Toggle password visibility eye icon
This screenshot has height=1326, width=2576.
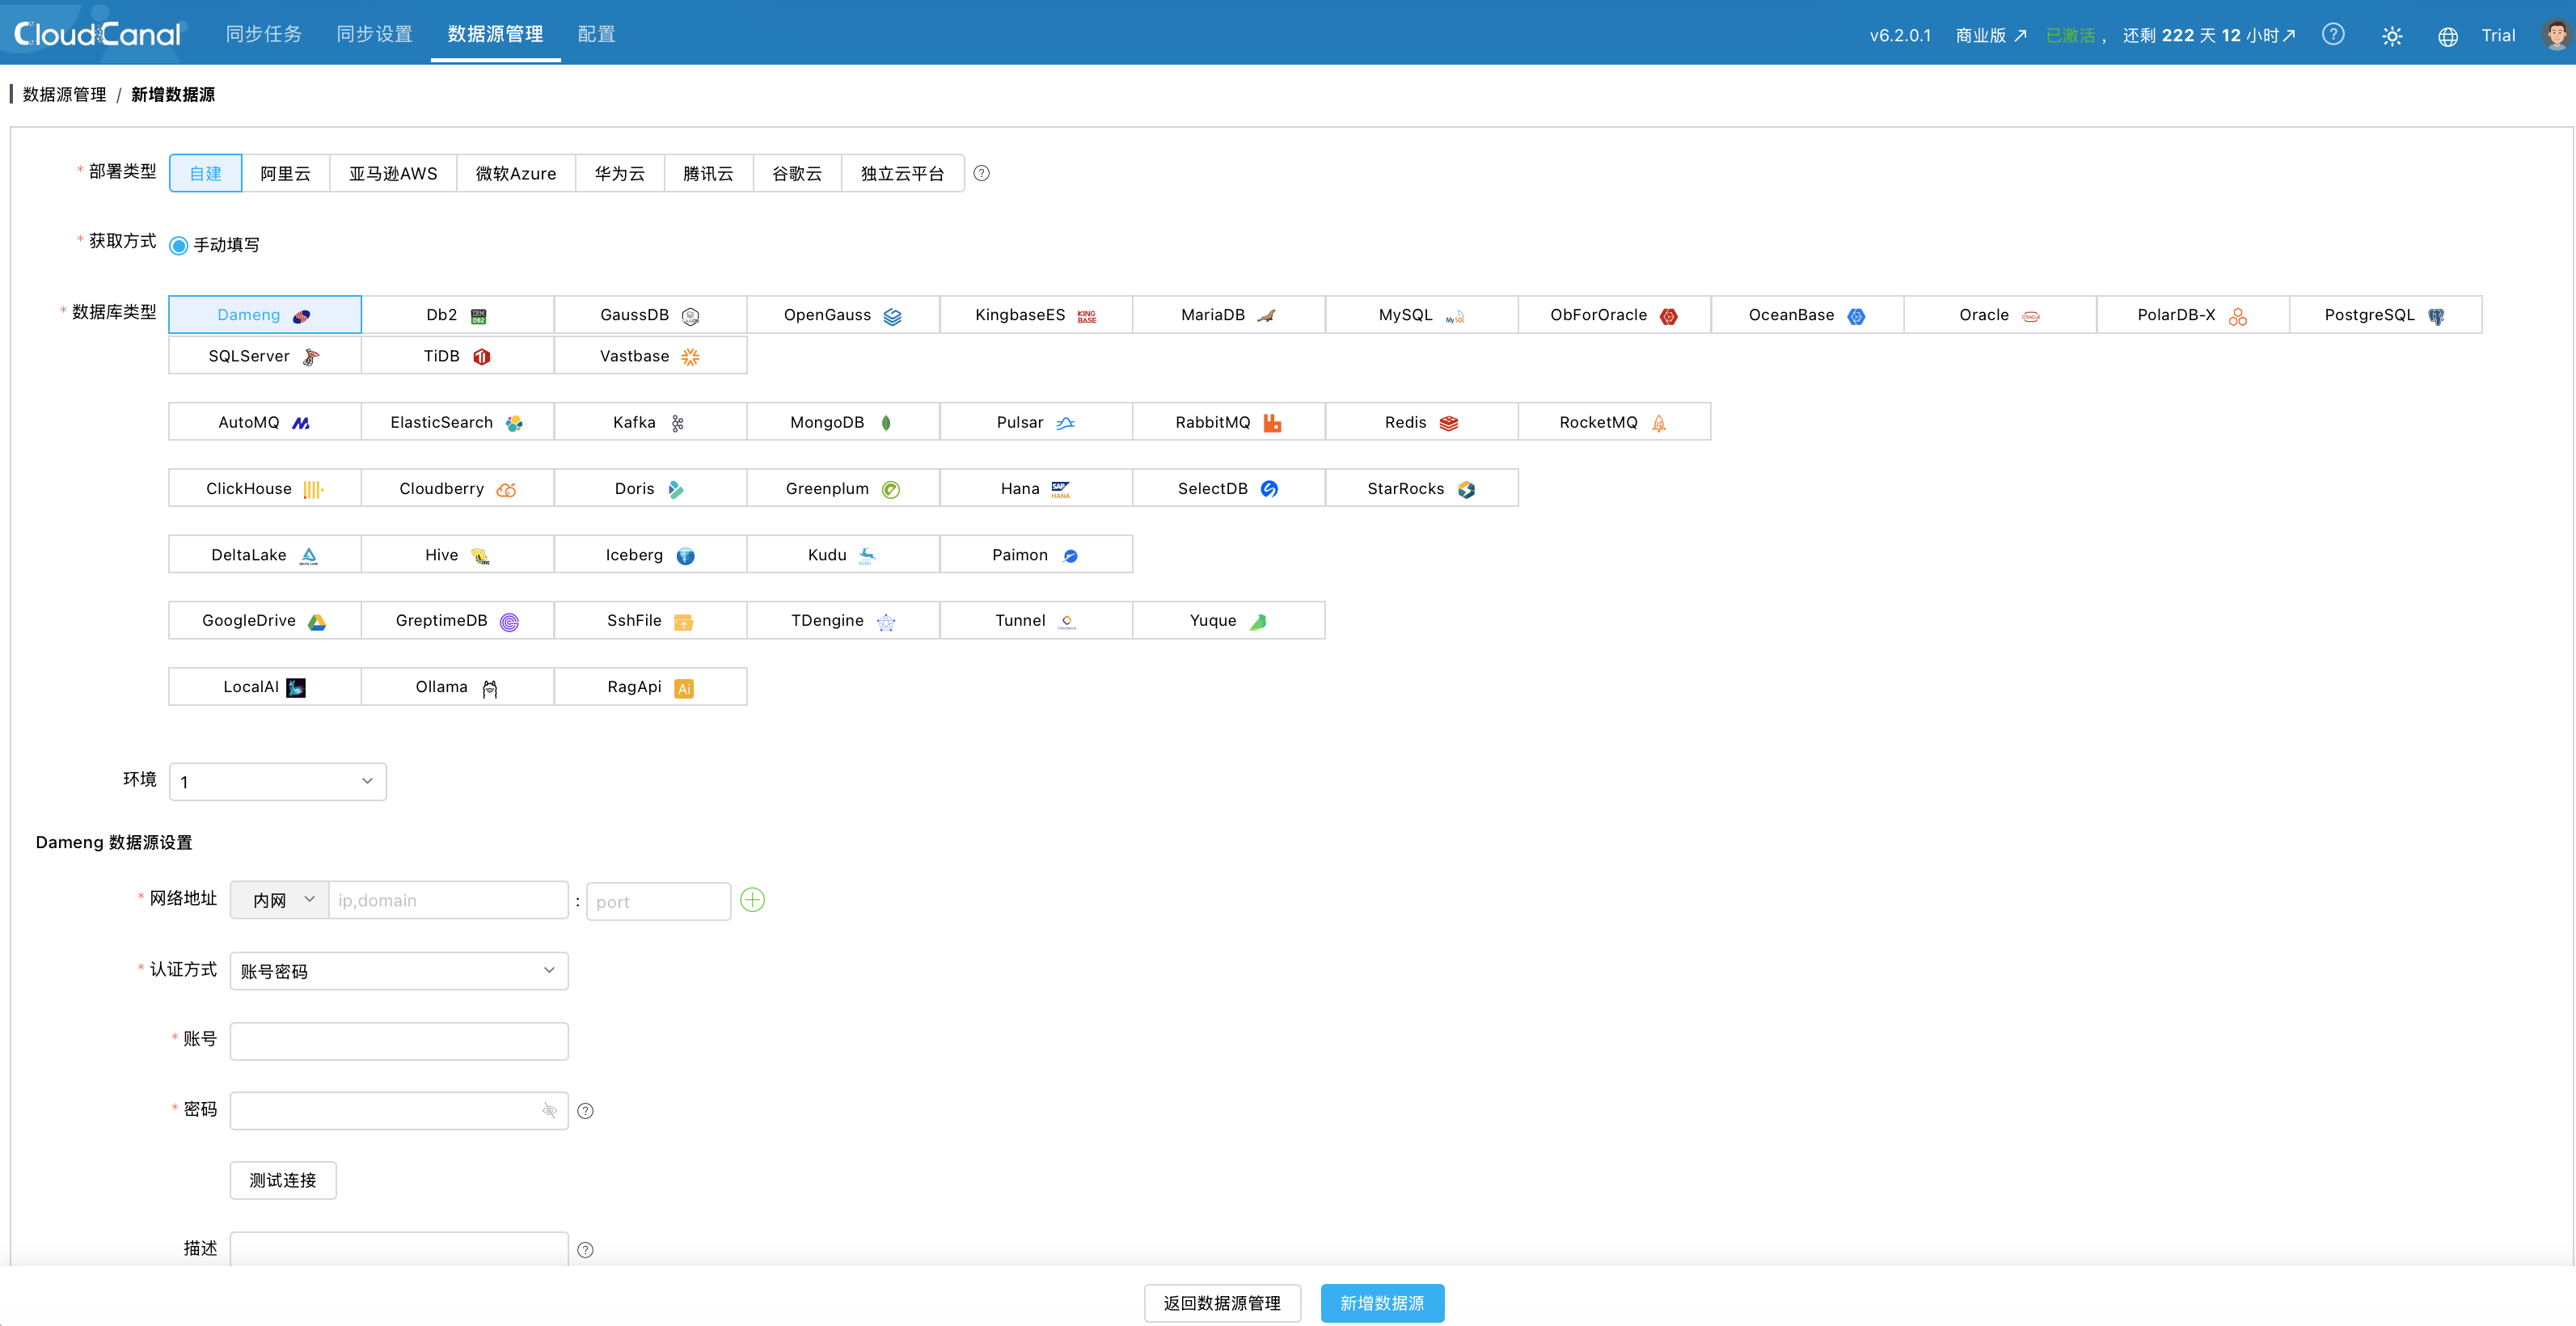549,1111
